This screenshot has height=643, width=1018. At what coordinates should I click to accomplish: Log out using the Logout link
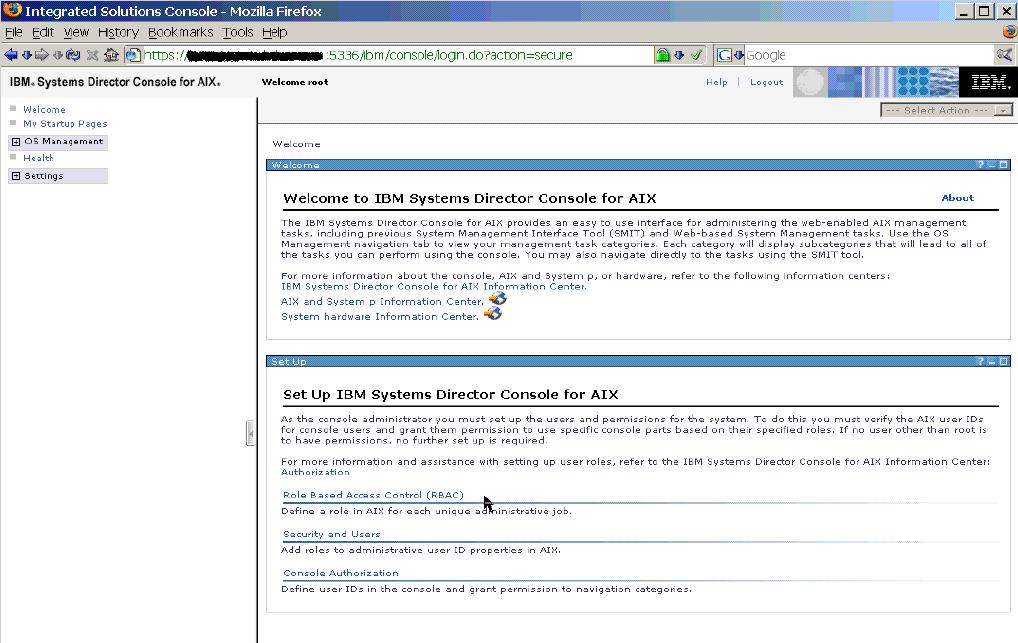pyautogui.click(x=767, y=82)
